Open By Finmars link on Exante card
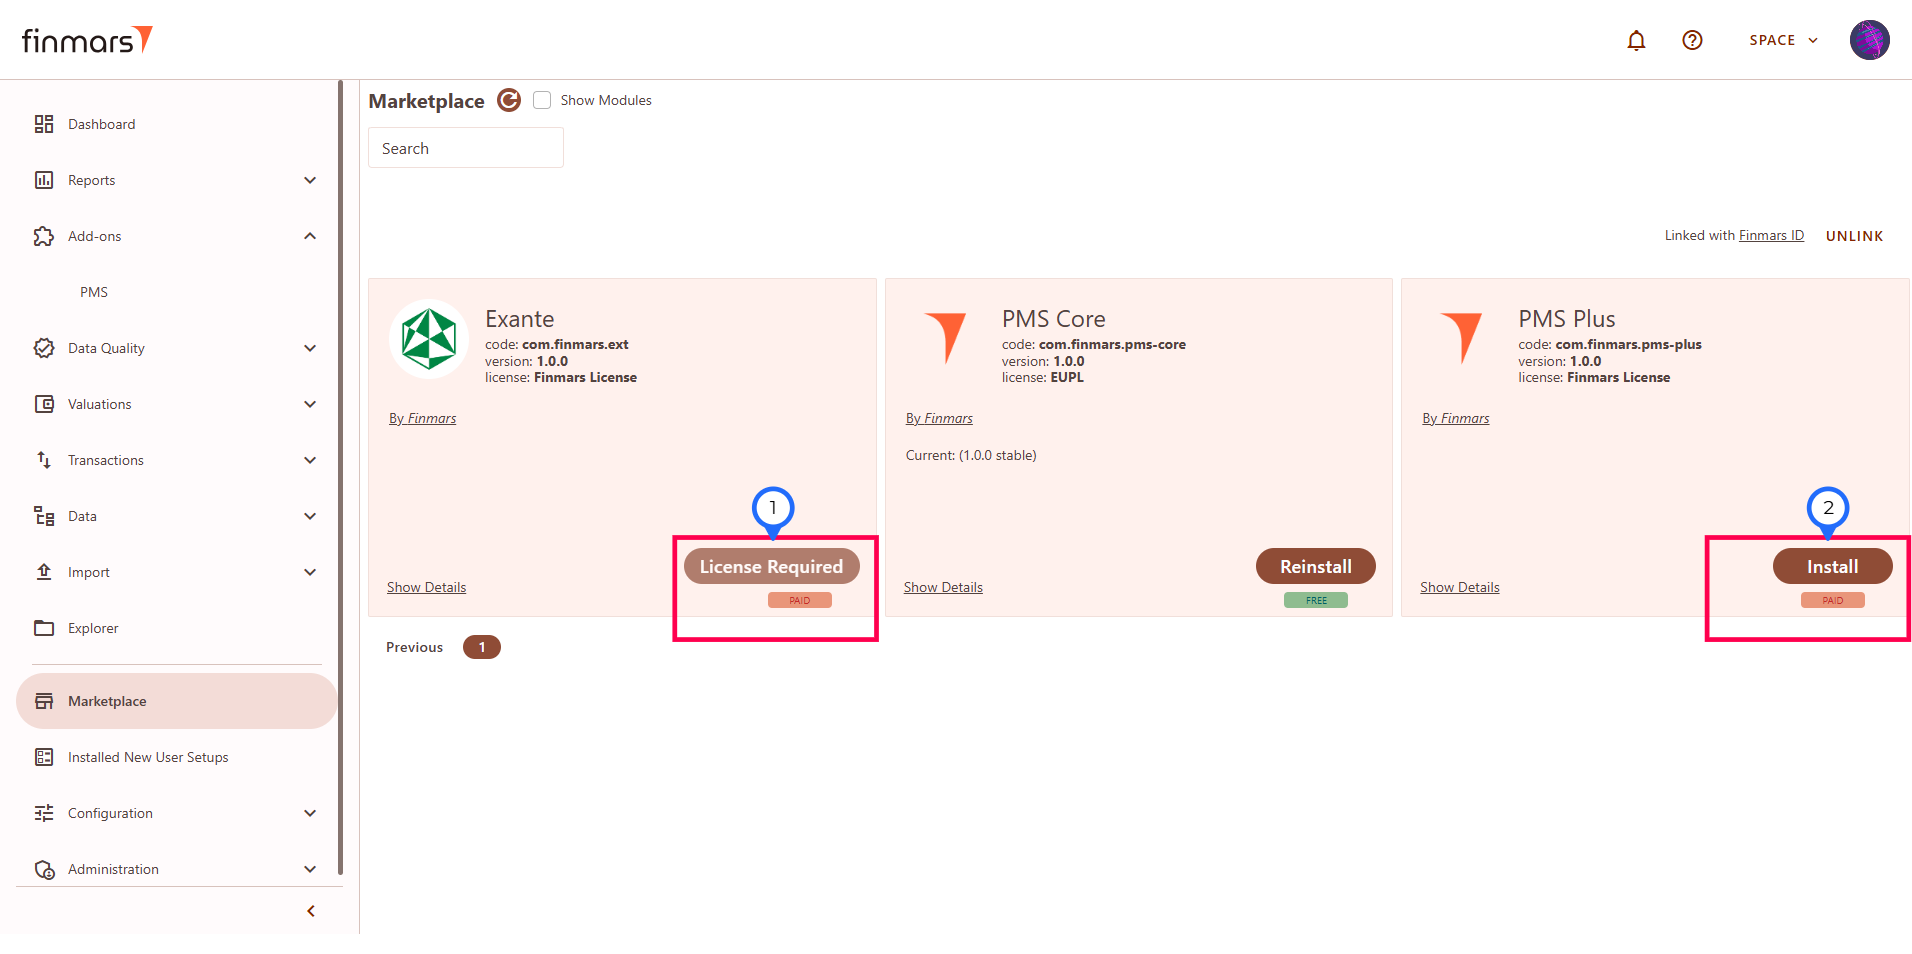Image resolution: width=1912 pixels, height=954 pixels. pyautogui.click(x=422, y=418)
